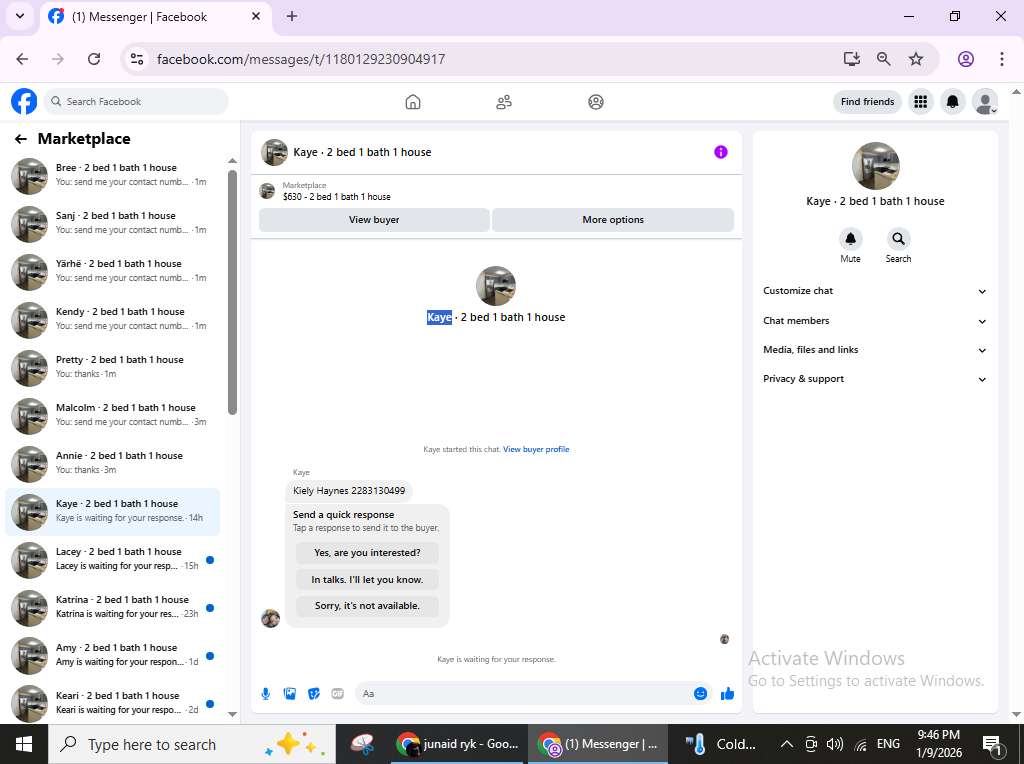The height and width of the screenshot is (764, 1024).
Task: Open install app icon in address bar
Action: 852,59
